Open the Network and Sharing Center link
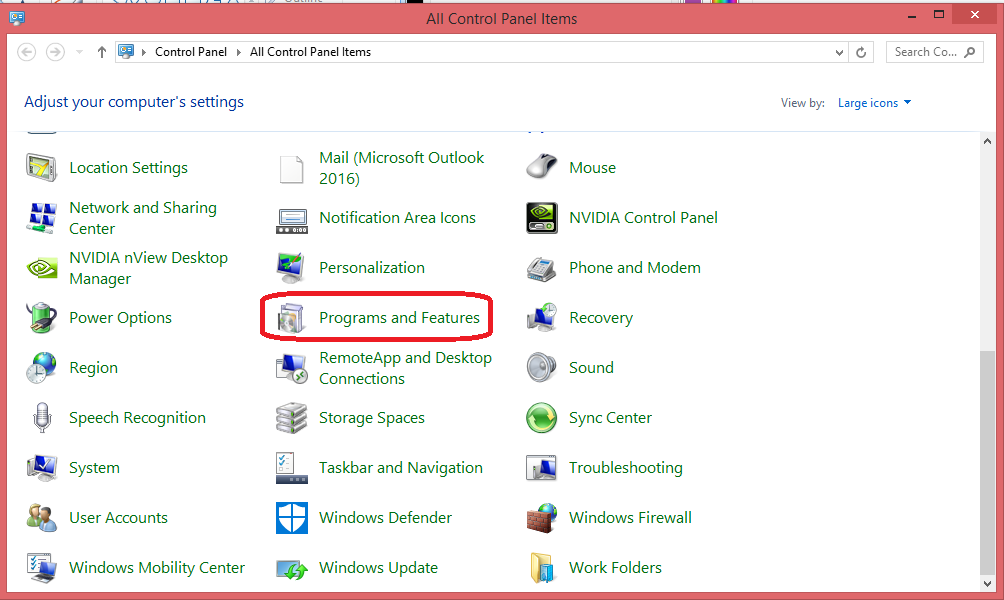Image resolution: width=1004 pixels, height=600 pixels. pyautogui.click(x=142, y=218)
